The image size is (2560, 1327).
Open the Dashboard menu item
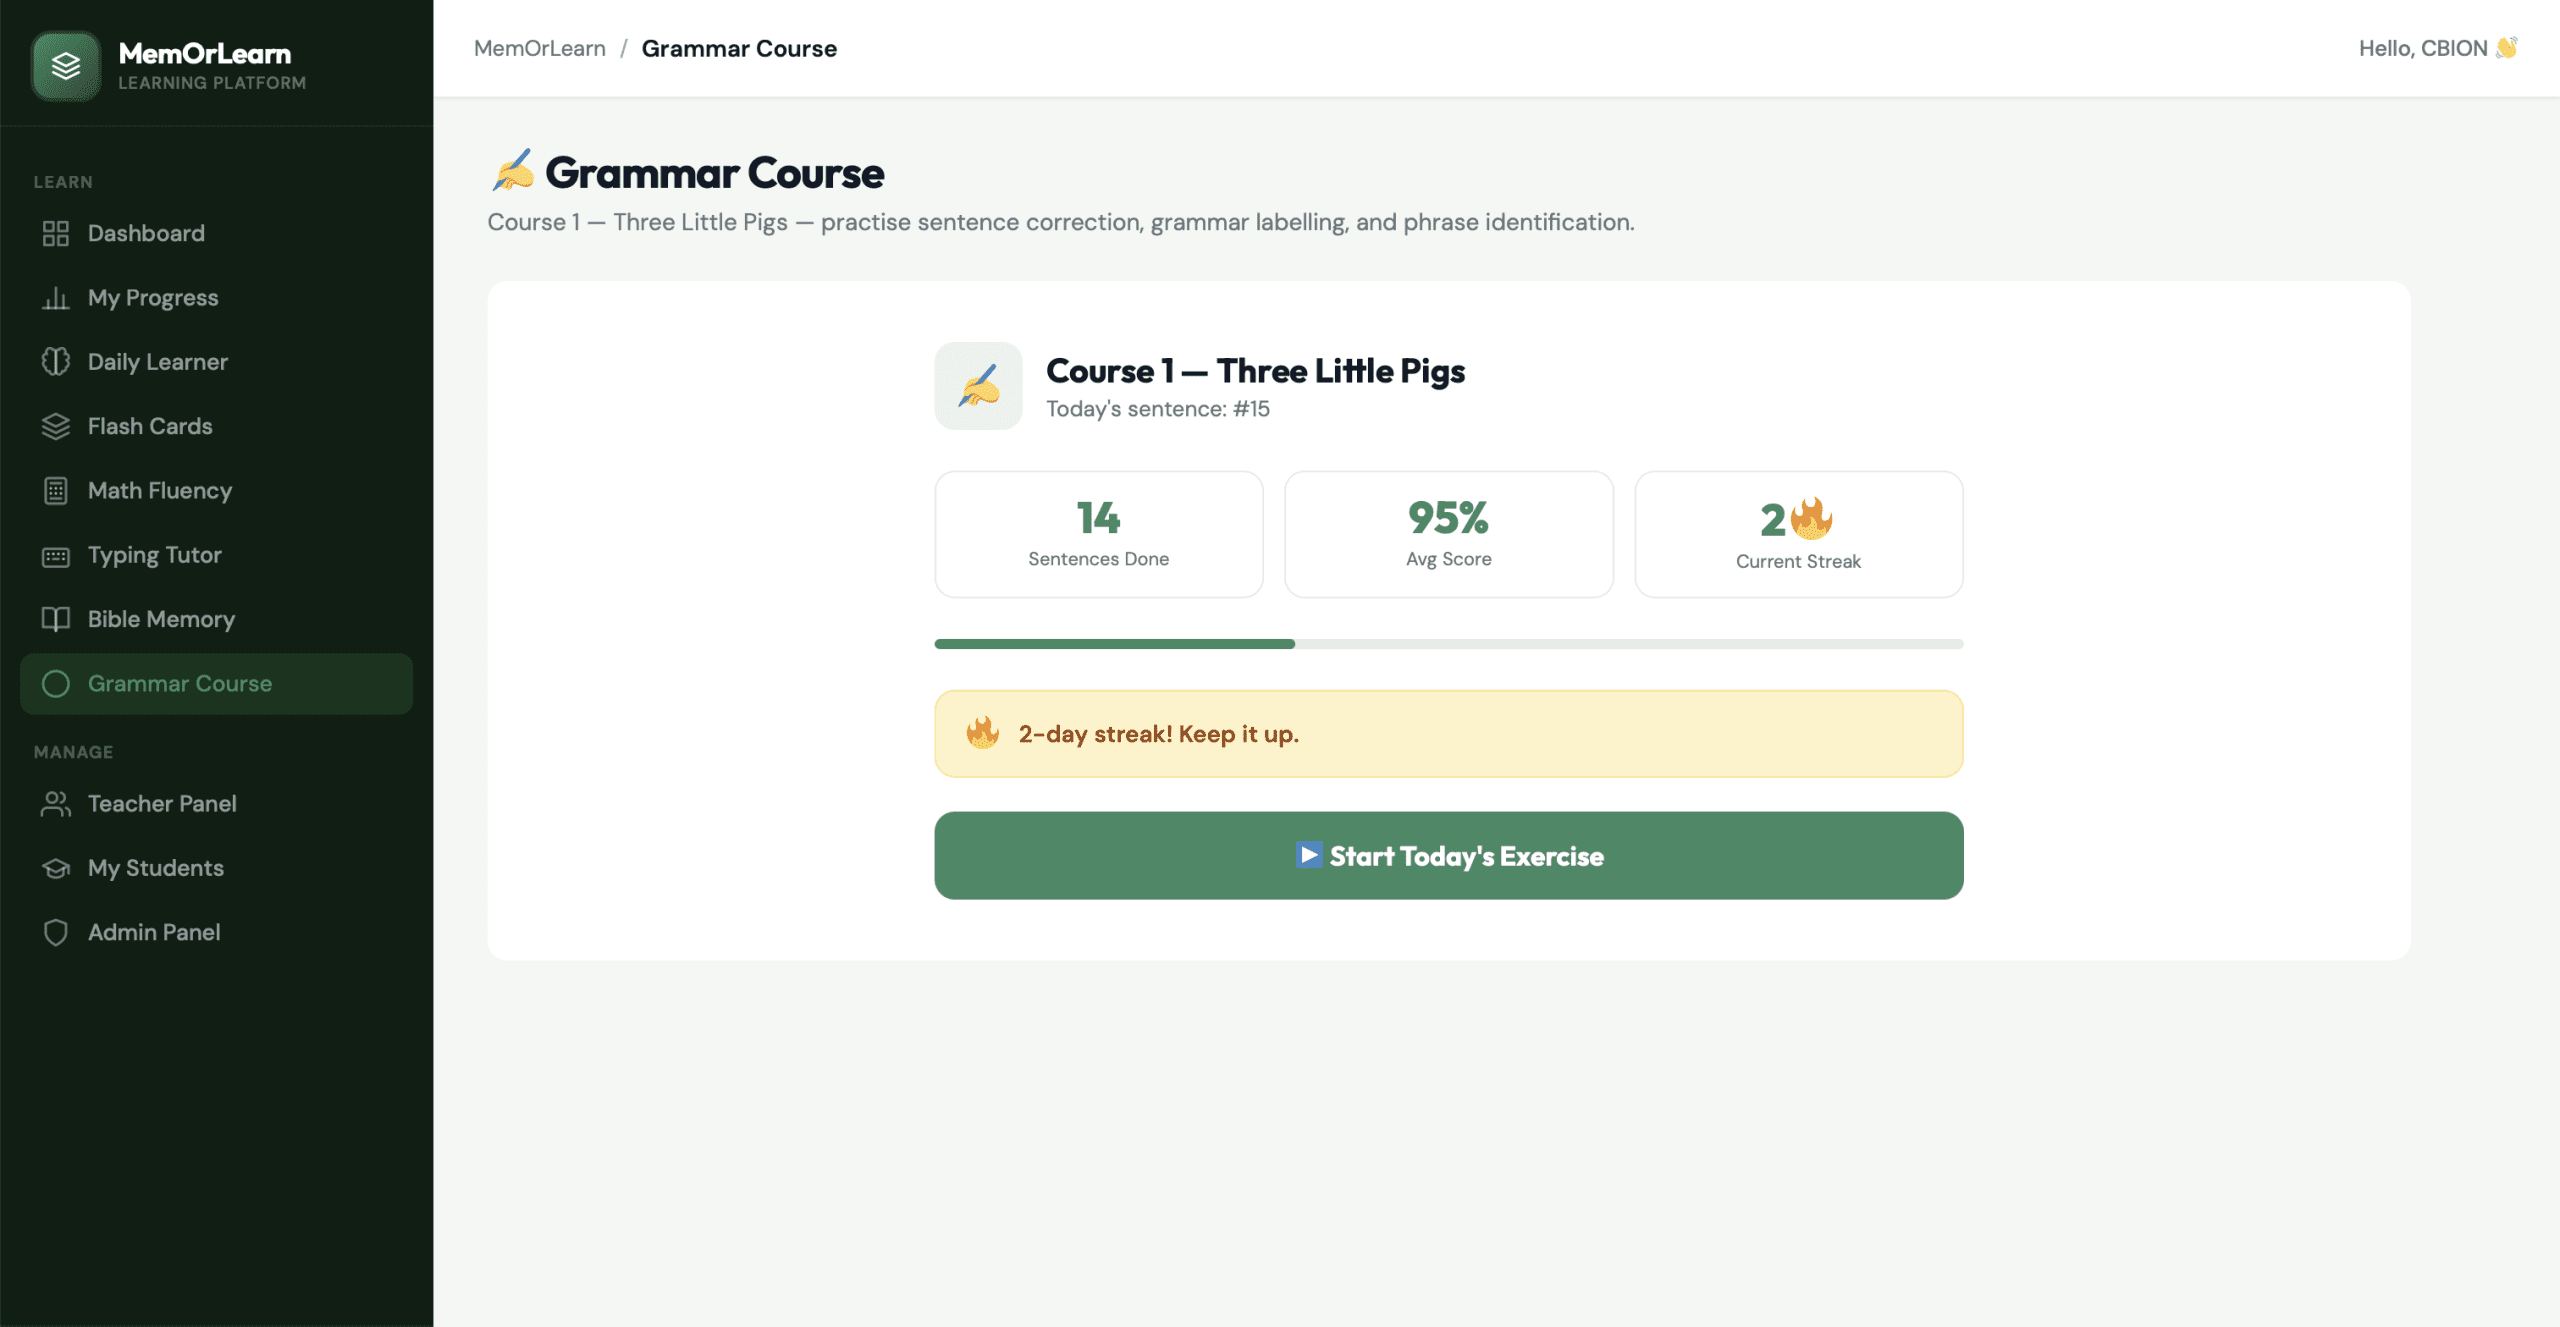(216, 233)
